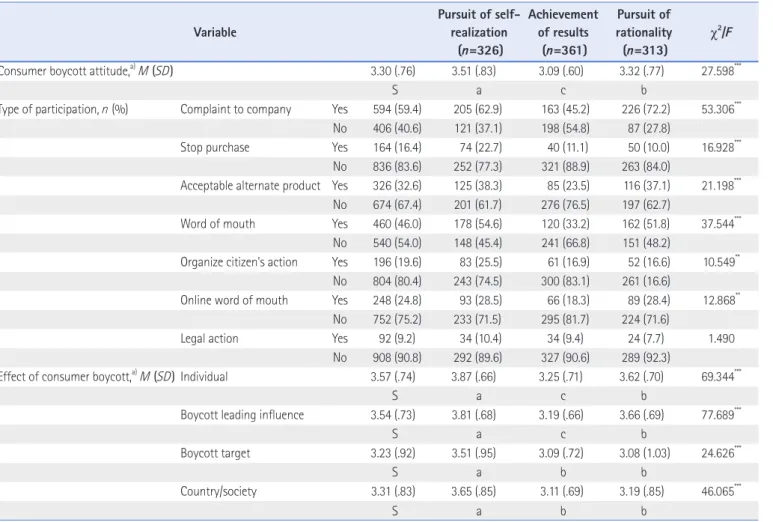Click the value "37.544"
Screen dimensions: 773x522
coord(718,224)
